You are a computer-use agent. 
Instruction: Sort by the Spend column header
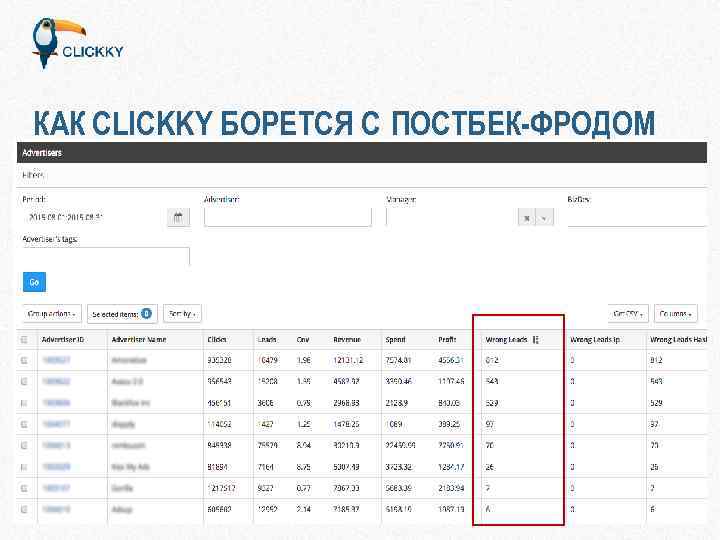pyautogui.click(x=395, y=340)
